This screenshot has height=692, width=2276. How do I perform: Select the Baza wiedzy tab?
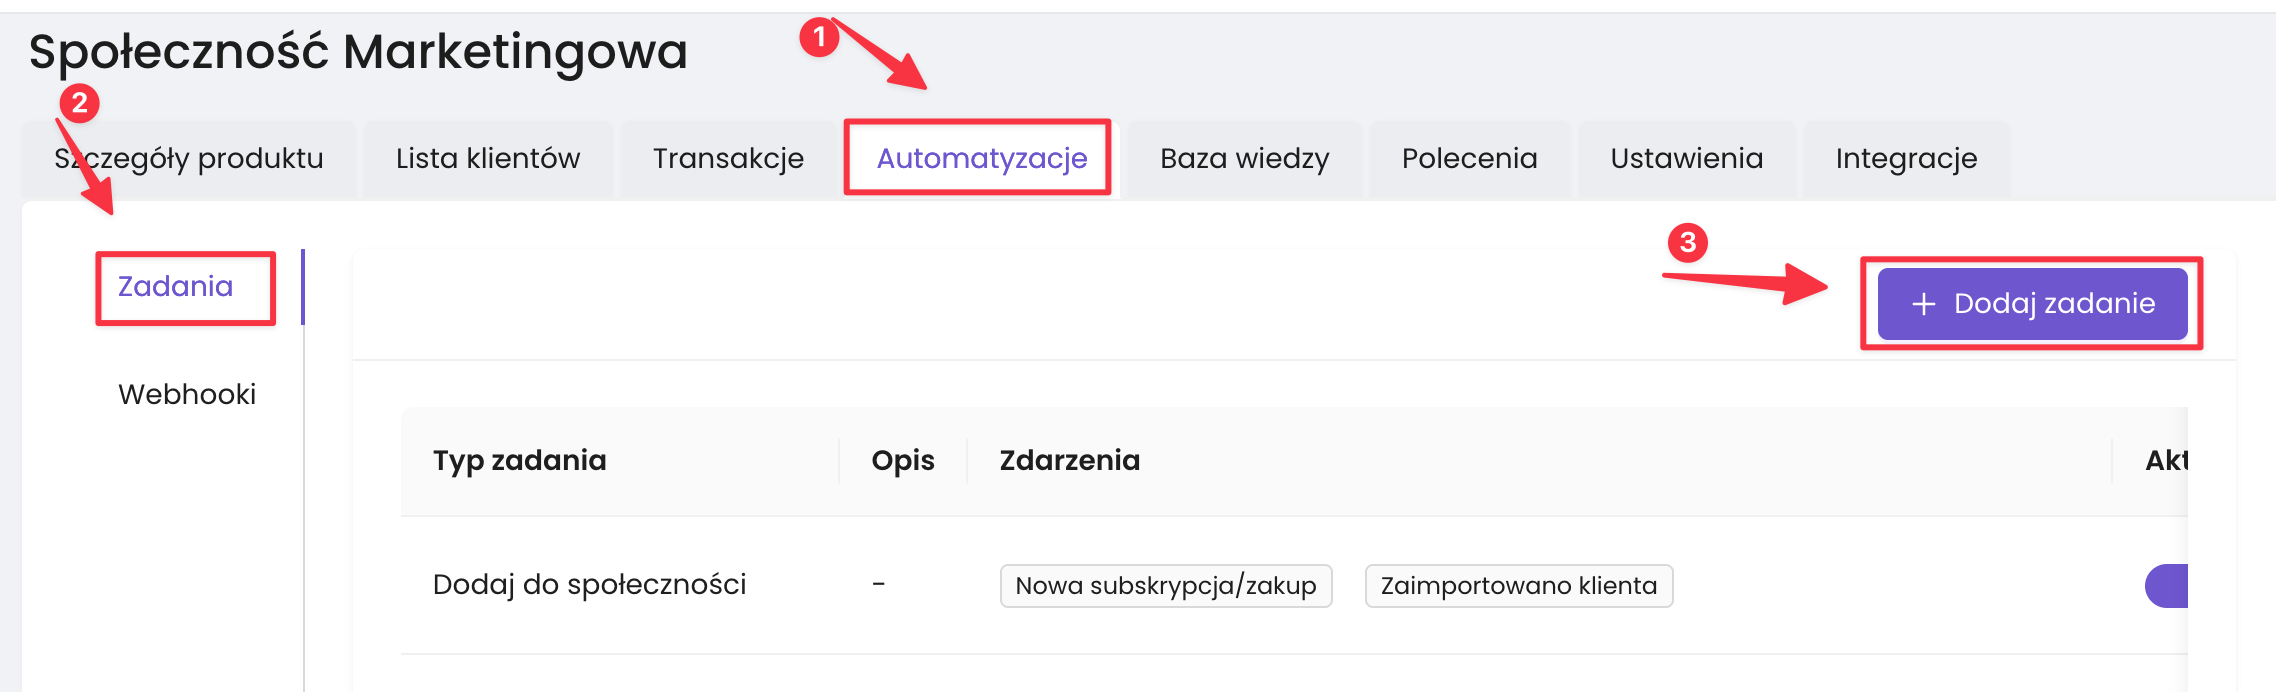tap(1244, 158)
